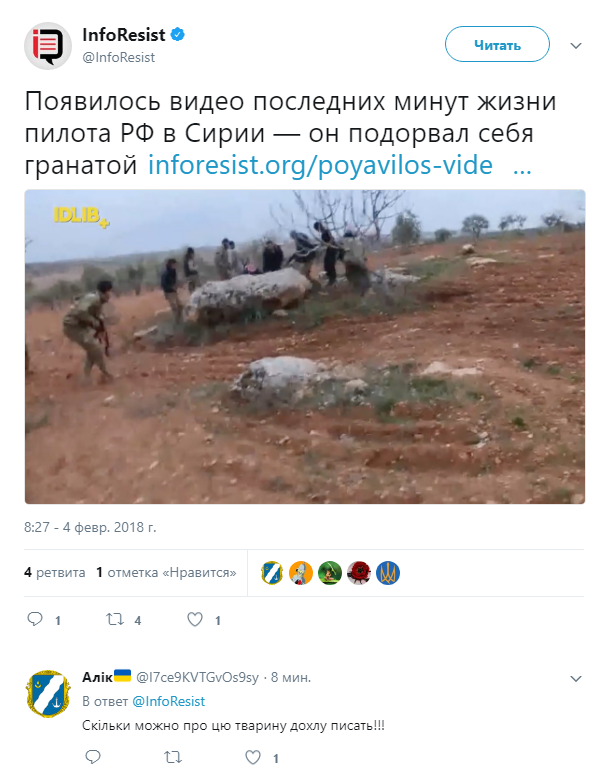Expand options chevron on Алік's reply
This screenshot has width=605, height=775.
pos(576,679)
